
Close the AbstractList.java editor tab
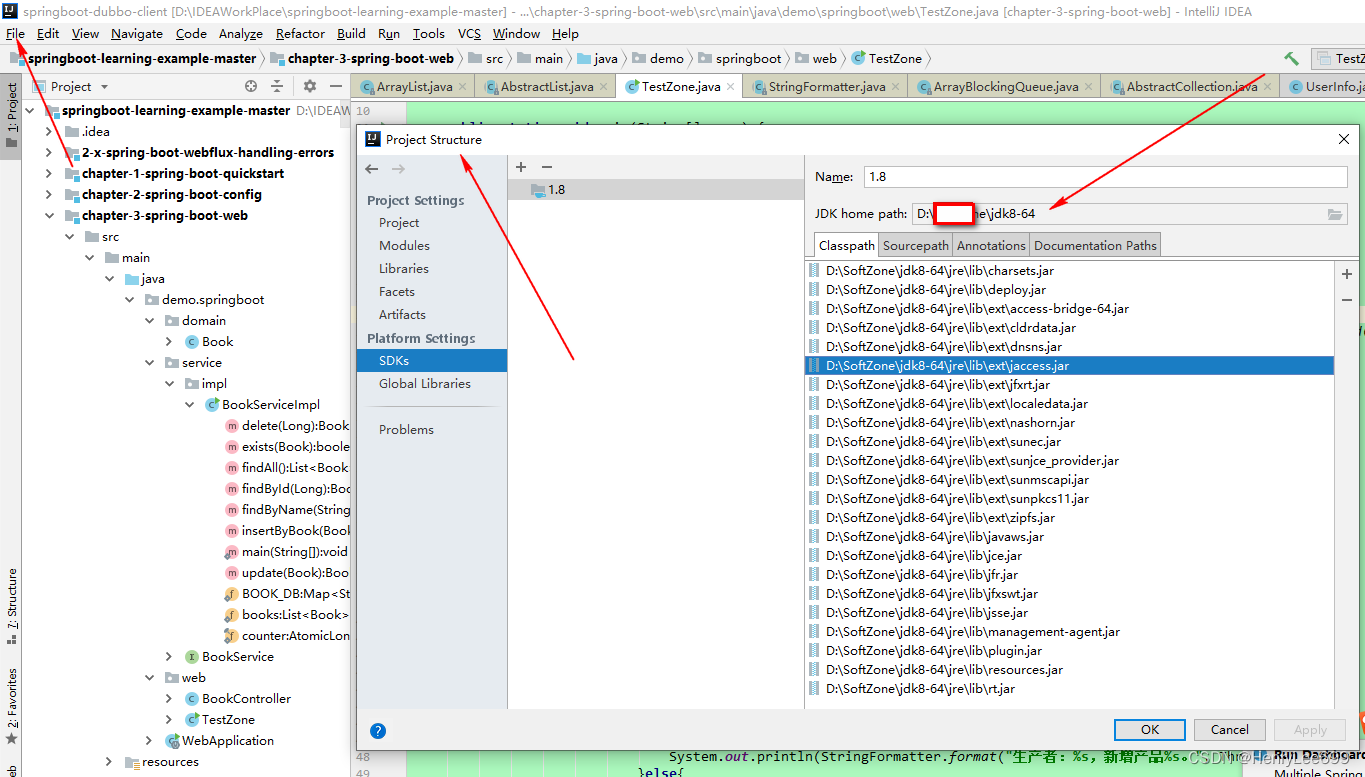point(604,87)
